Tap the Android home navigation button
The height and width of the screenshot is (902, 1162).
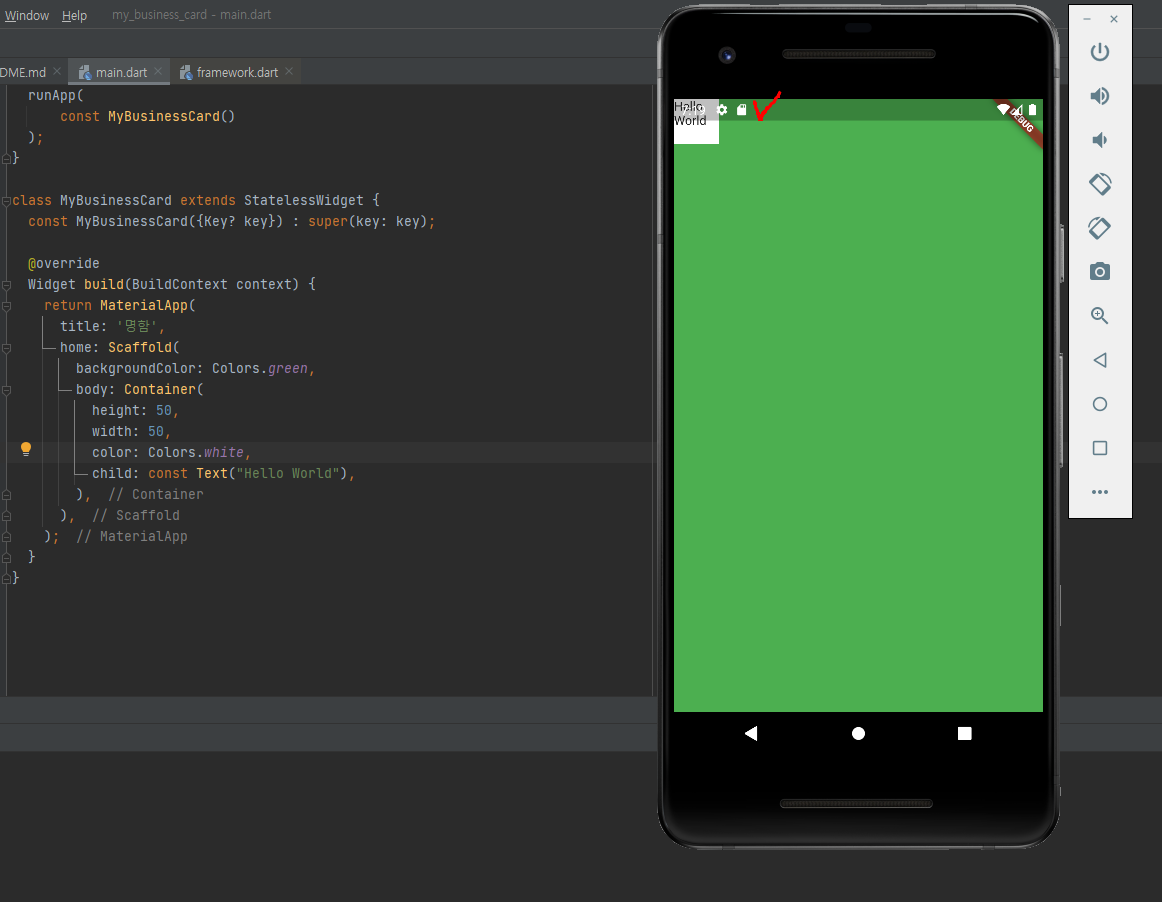(x=858, y=733)
